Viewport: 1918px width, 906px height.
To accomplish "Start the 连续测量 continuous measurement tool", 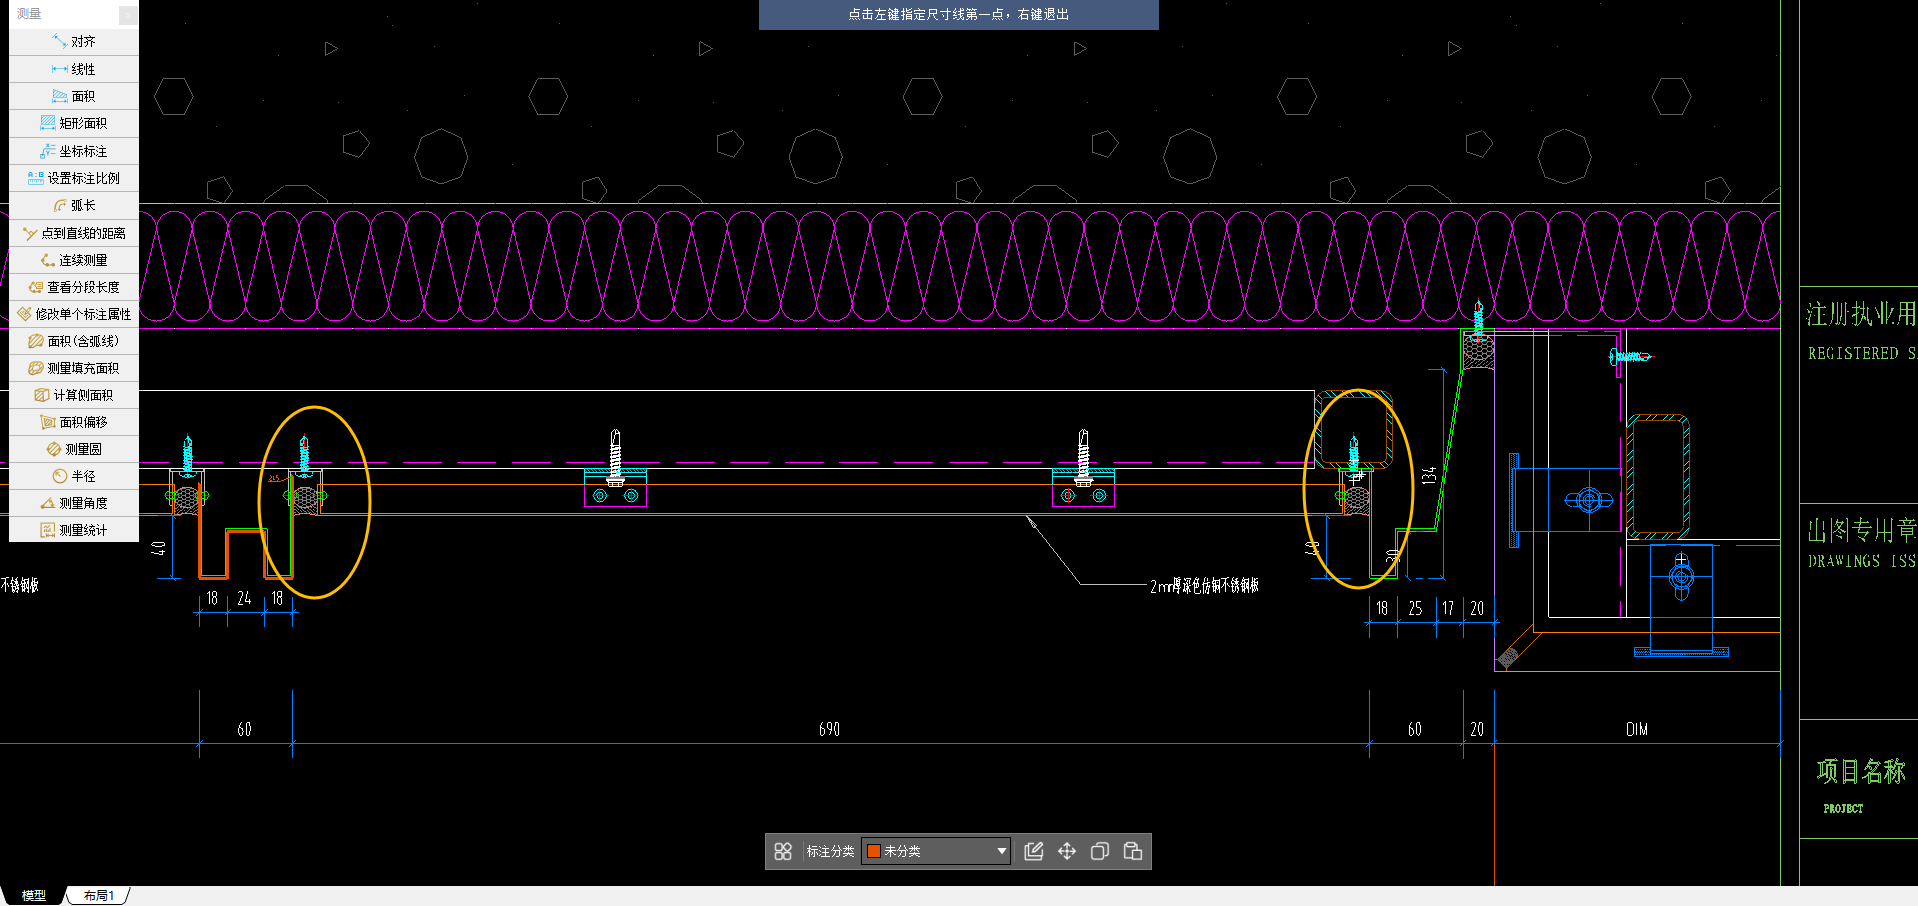I will [74, 260].
